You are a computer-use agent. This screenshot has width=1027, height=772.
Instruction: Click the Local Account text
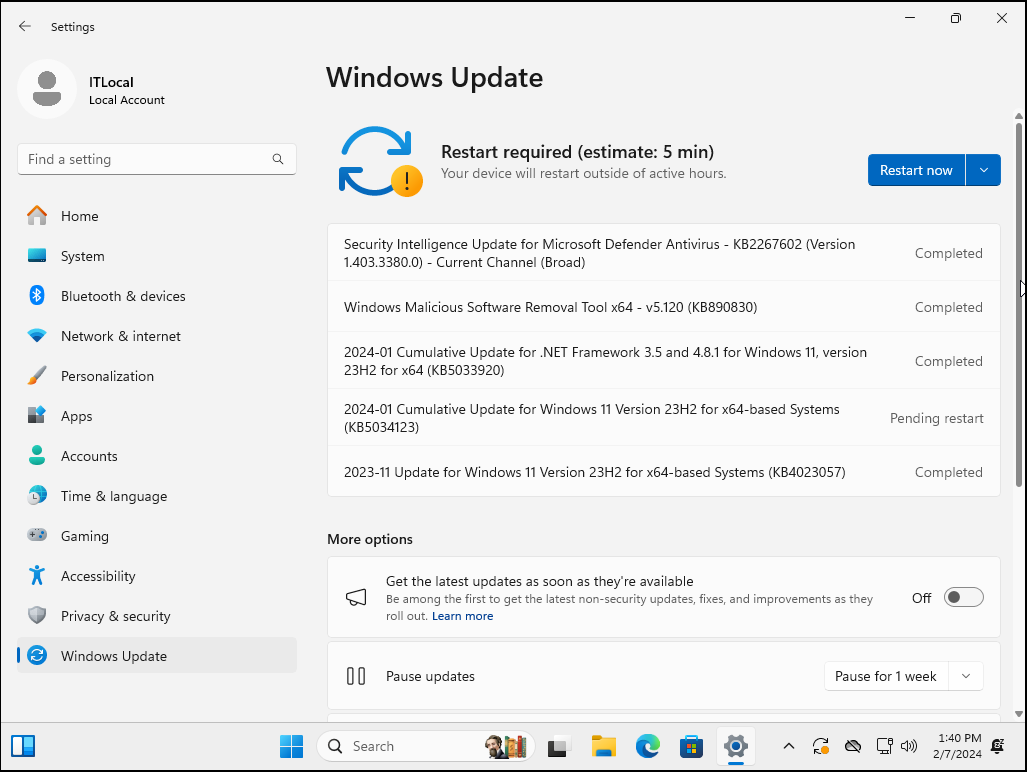[x=127, y=100]
